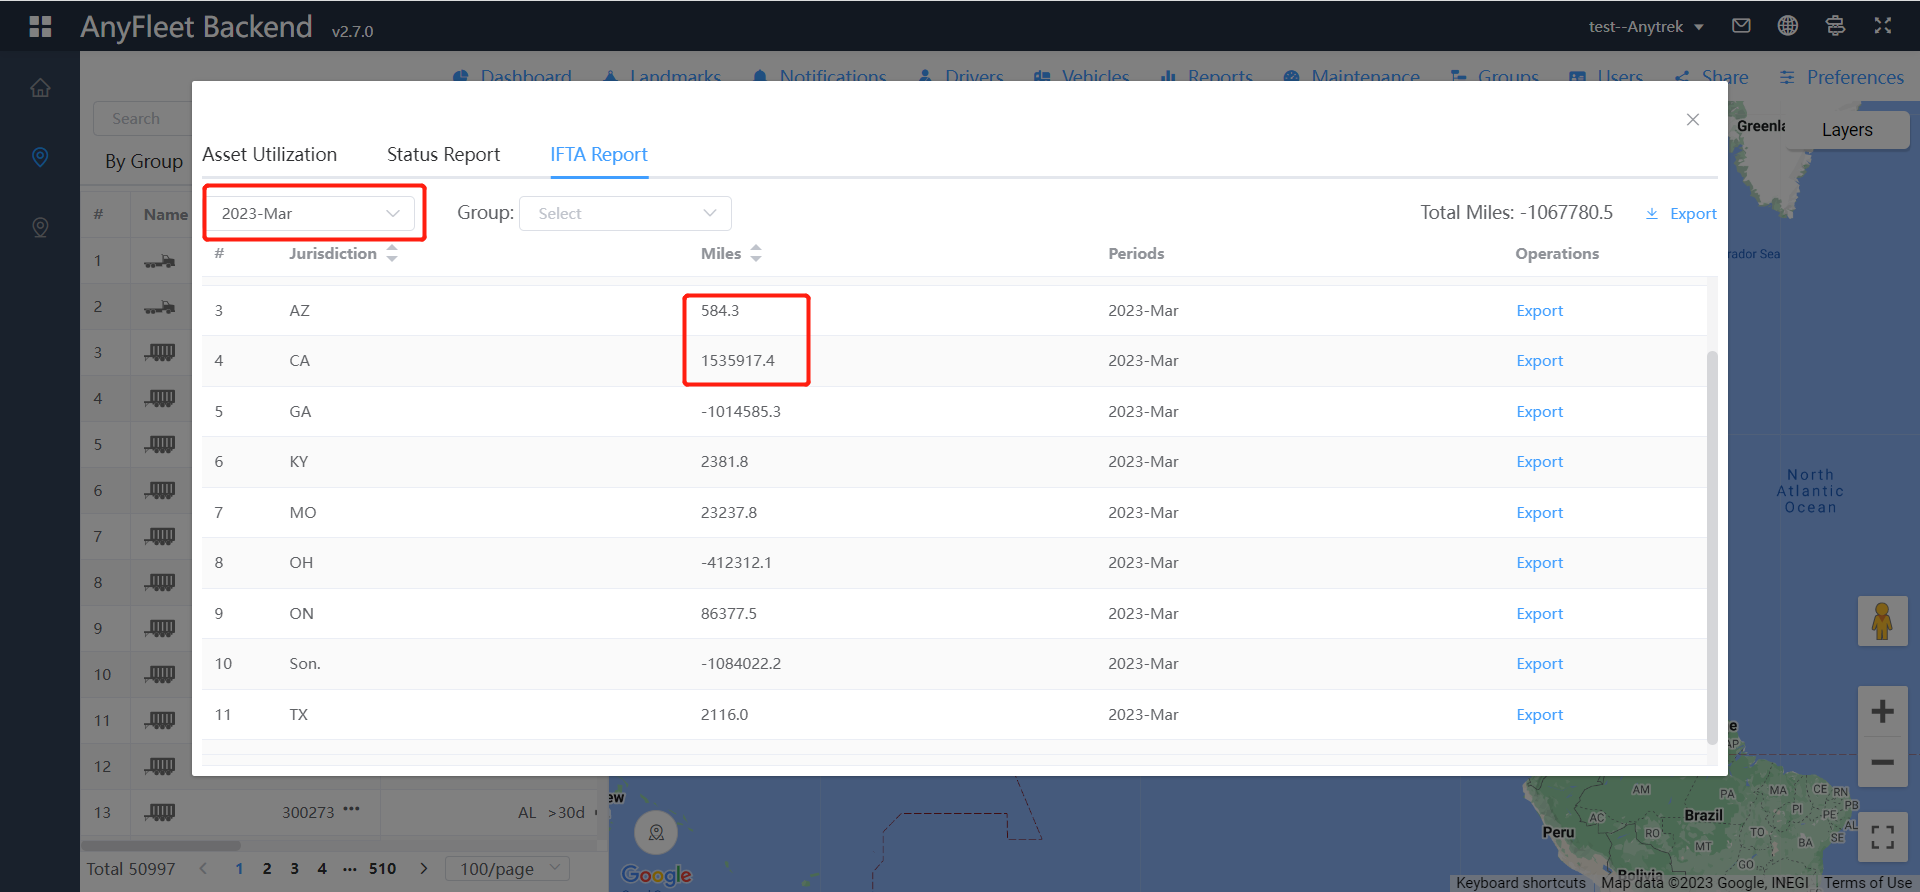
Task: Open the 100/page size dropdown
Action: [x=507, y=869]
